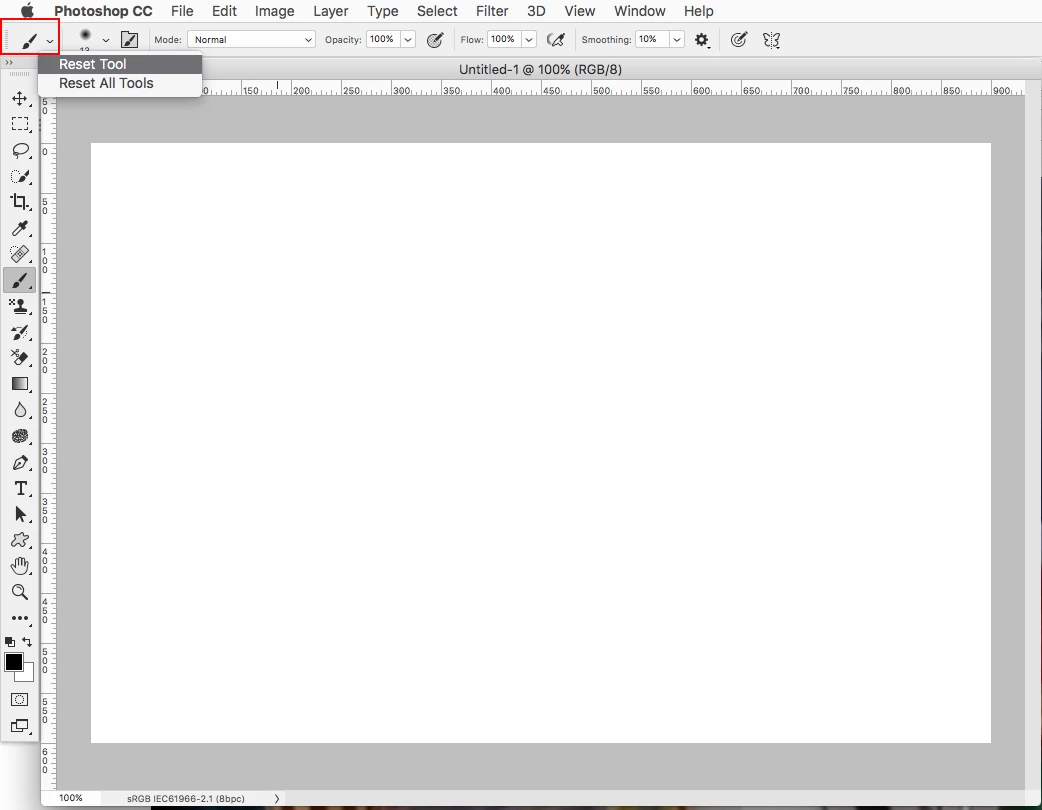
Task: Select the Eraser tool
Action: [x=20, y=358]
